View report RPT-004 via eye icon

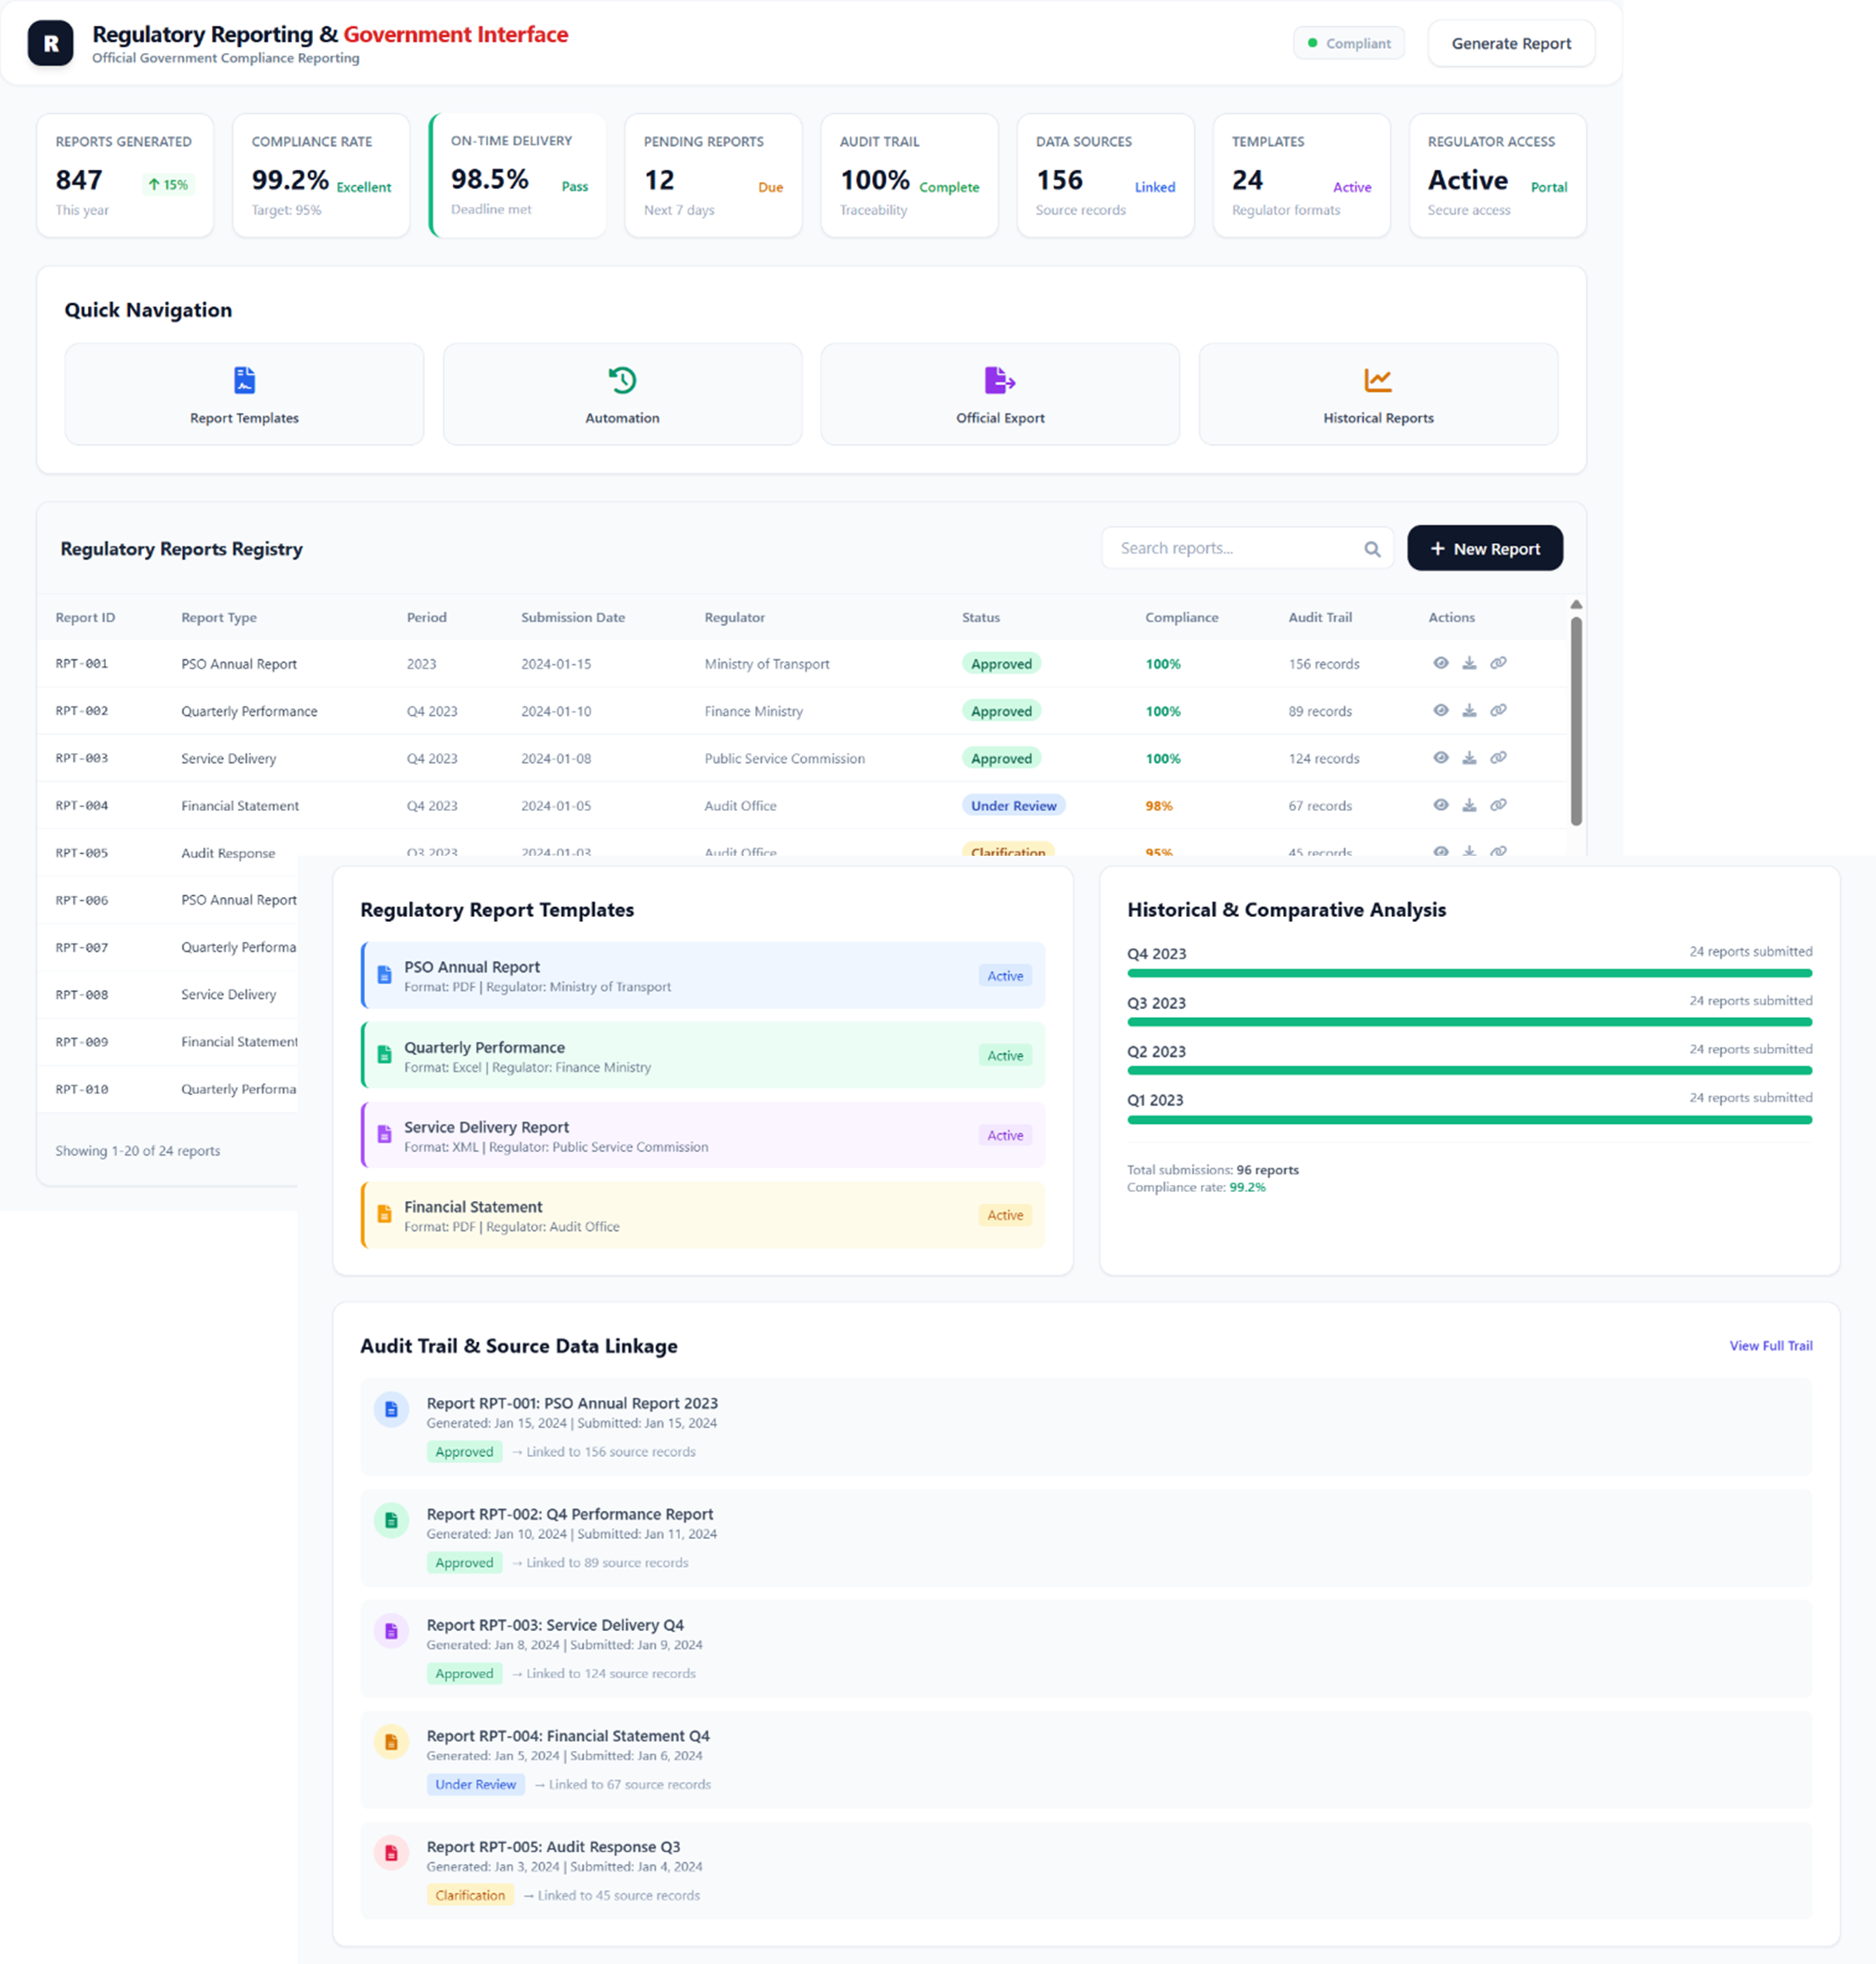pyautogui.click(x=1440, y=805)
